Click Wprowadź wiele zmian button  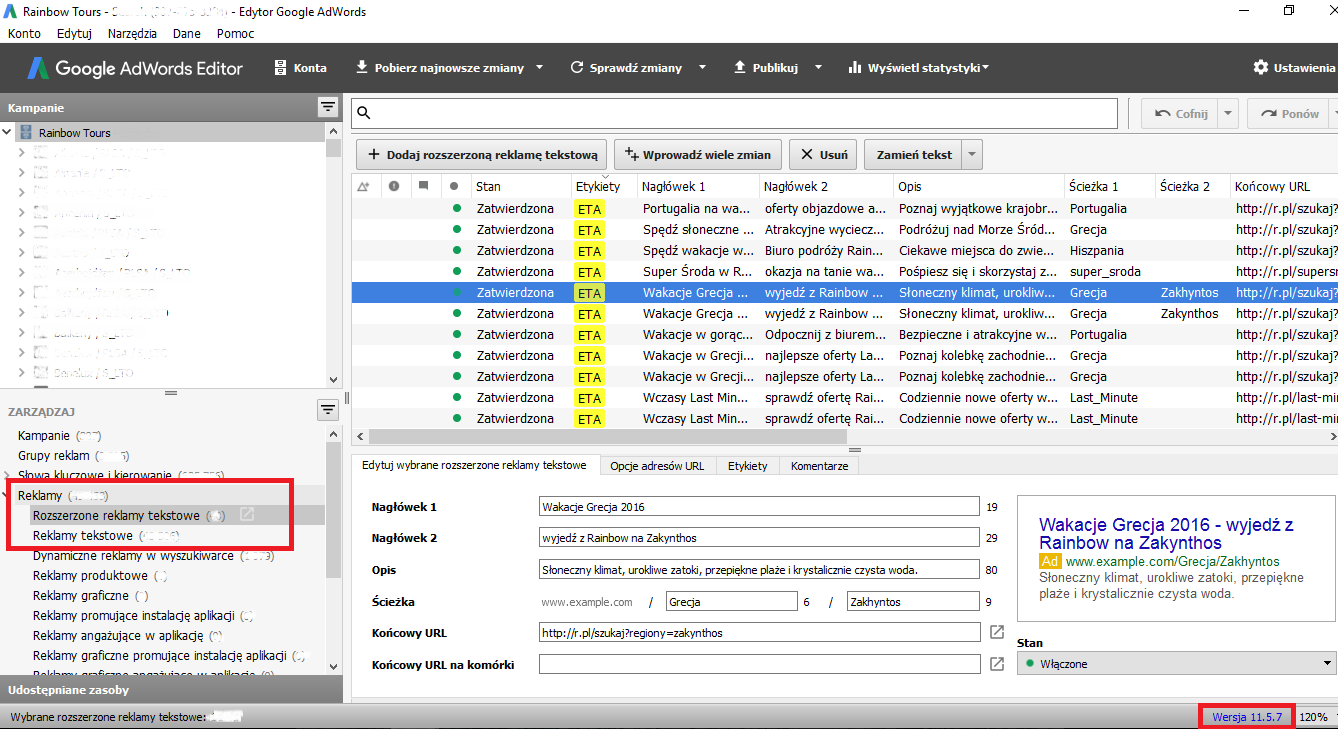coord(697,154)
